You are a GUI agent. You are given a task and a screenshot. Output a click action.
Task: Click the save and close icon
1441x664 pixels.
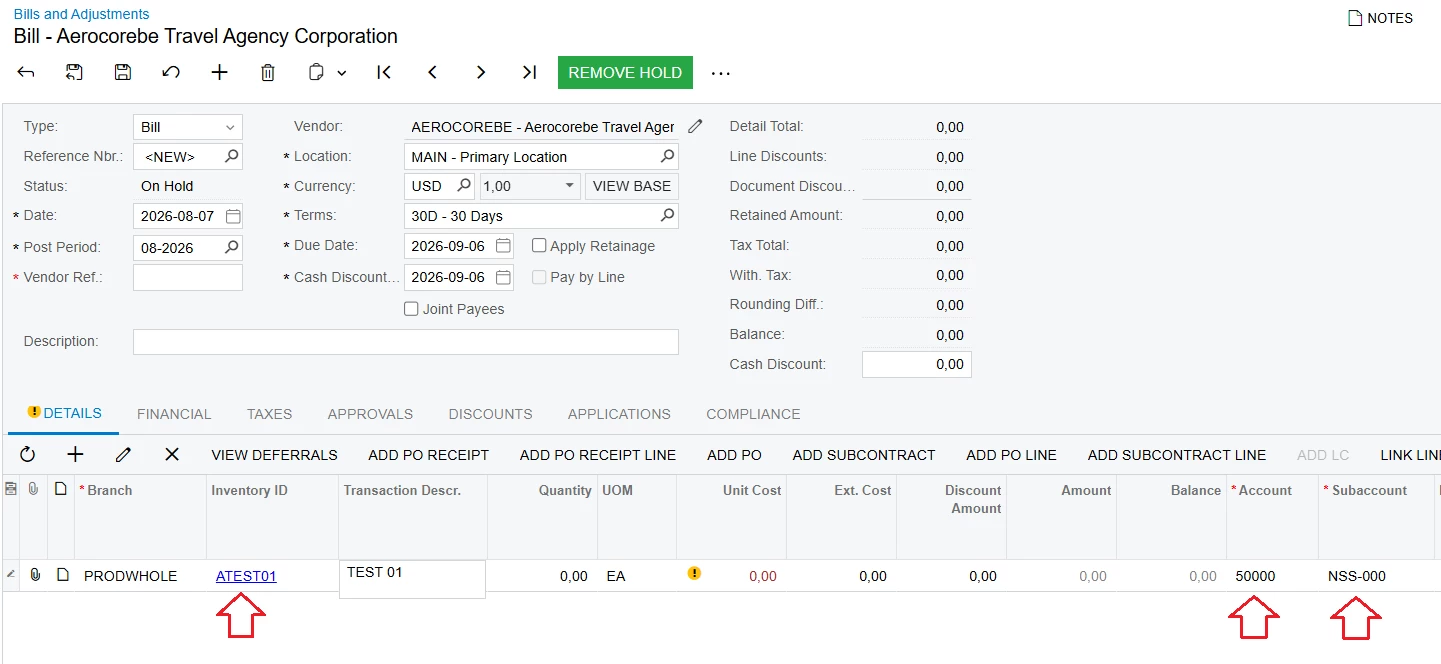point(74,72)
